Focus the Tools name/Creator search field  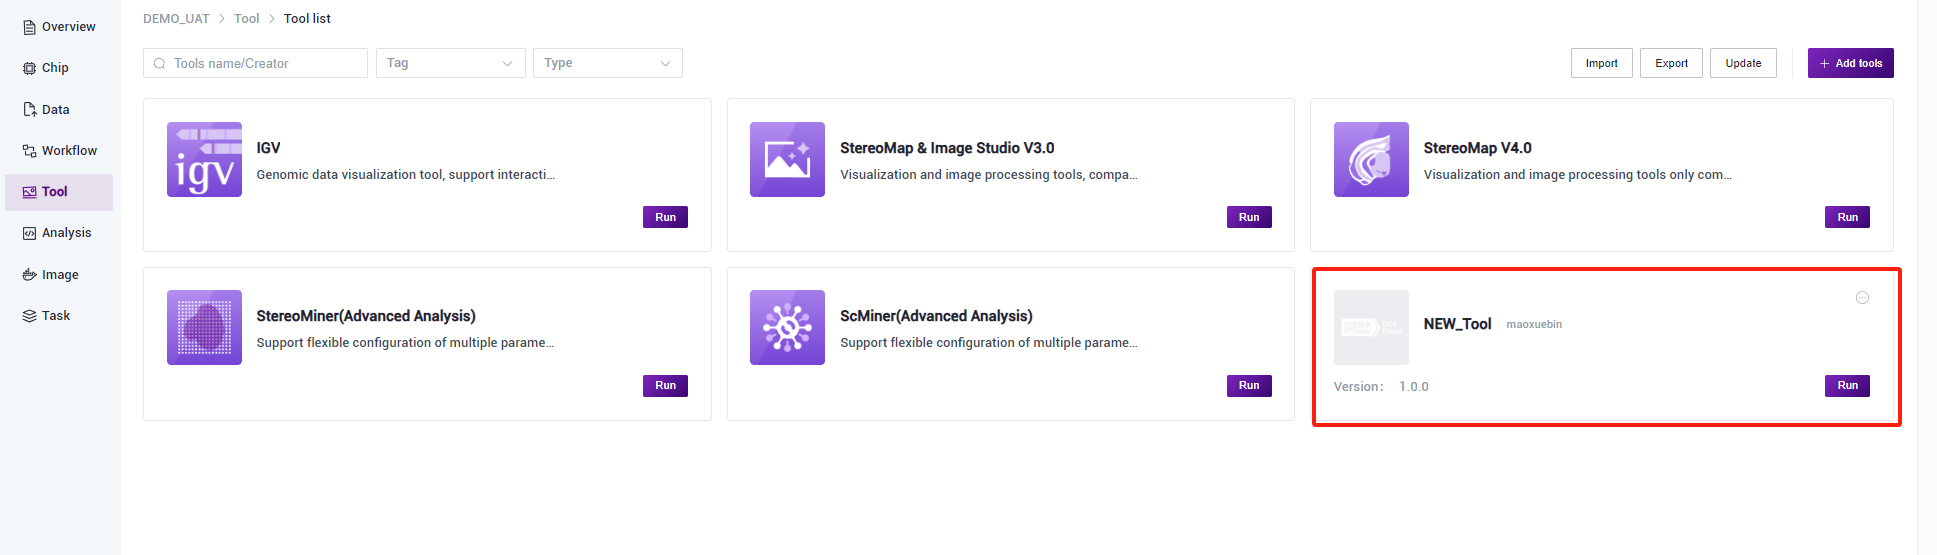tap(255, 63)
